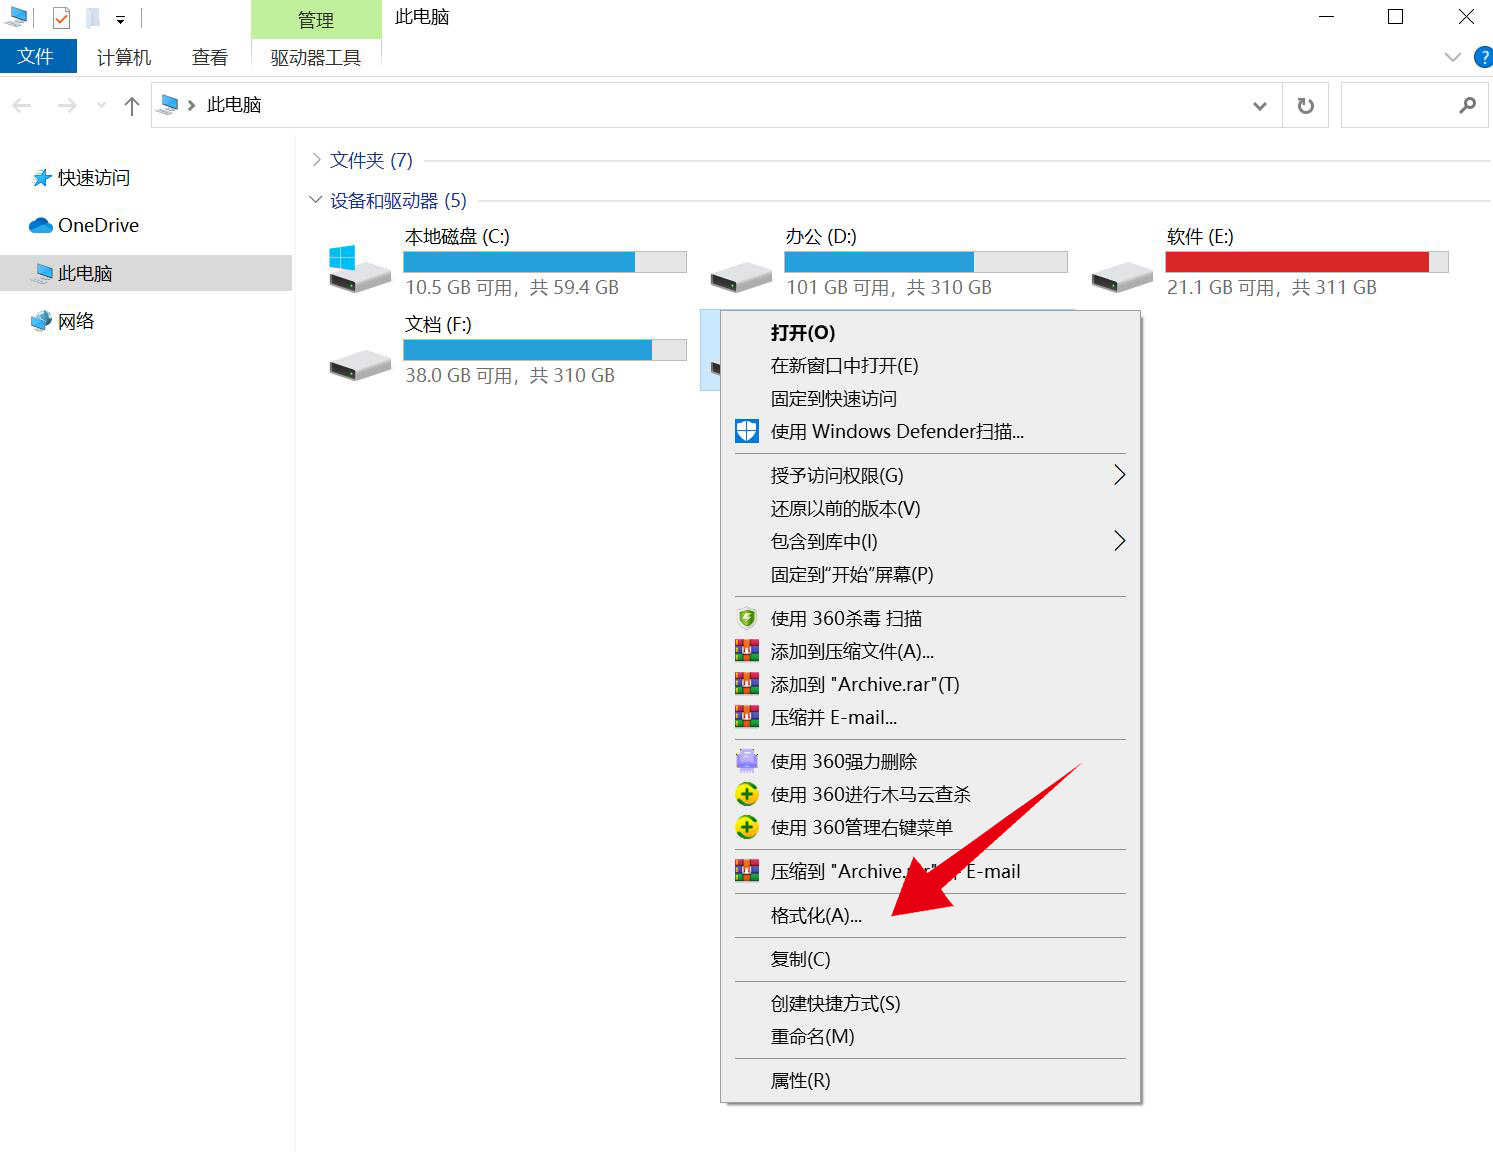Expand the 授予访问权限(G) submenu
Viewport: 1493px width, 1152px height.
pyautogui.click(x=930, y=475)
